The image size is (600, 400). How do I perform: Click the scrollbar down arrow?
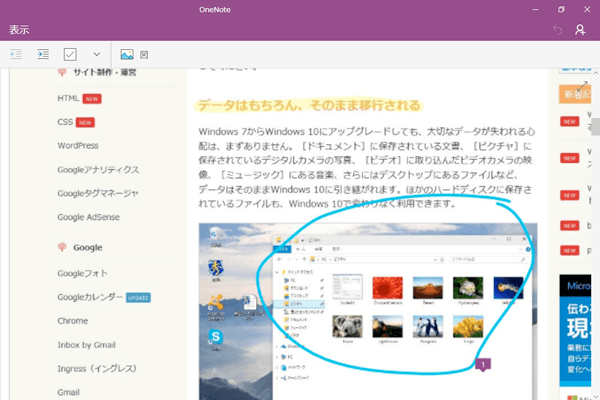pyautogui.click(x=596, y=396)
